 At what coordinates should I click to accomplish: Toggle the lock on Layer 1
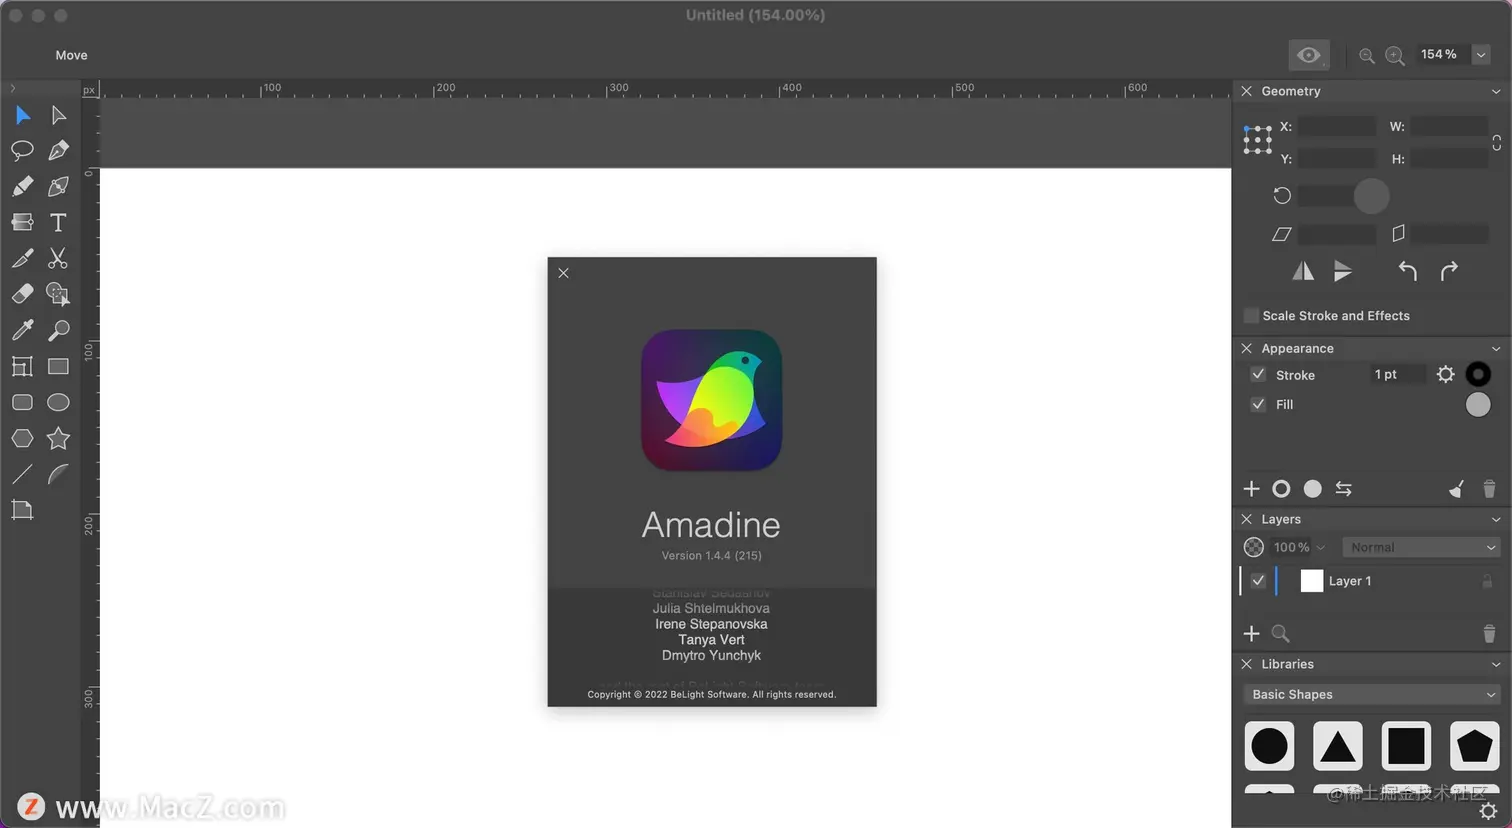[x=1487, y=581]
